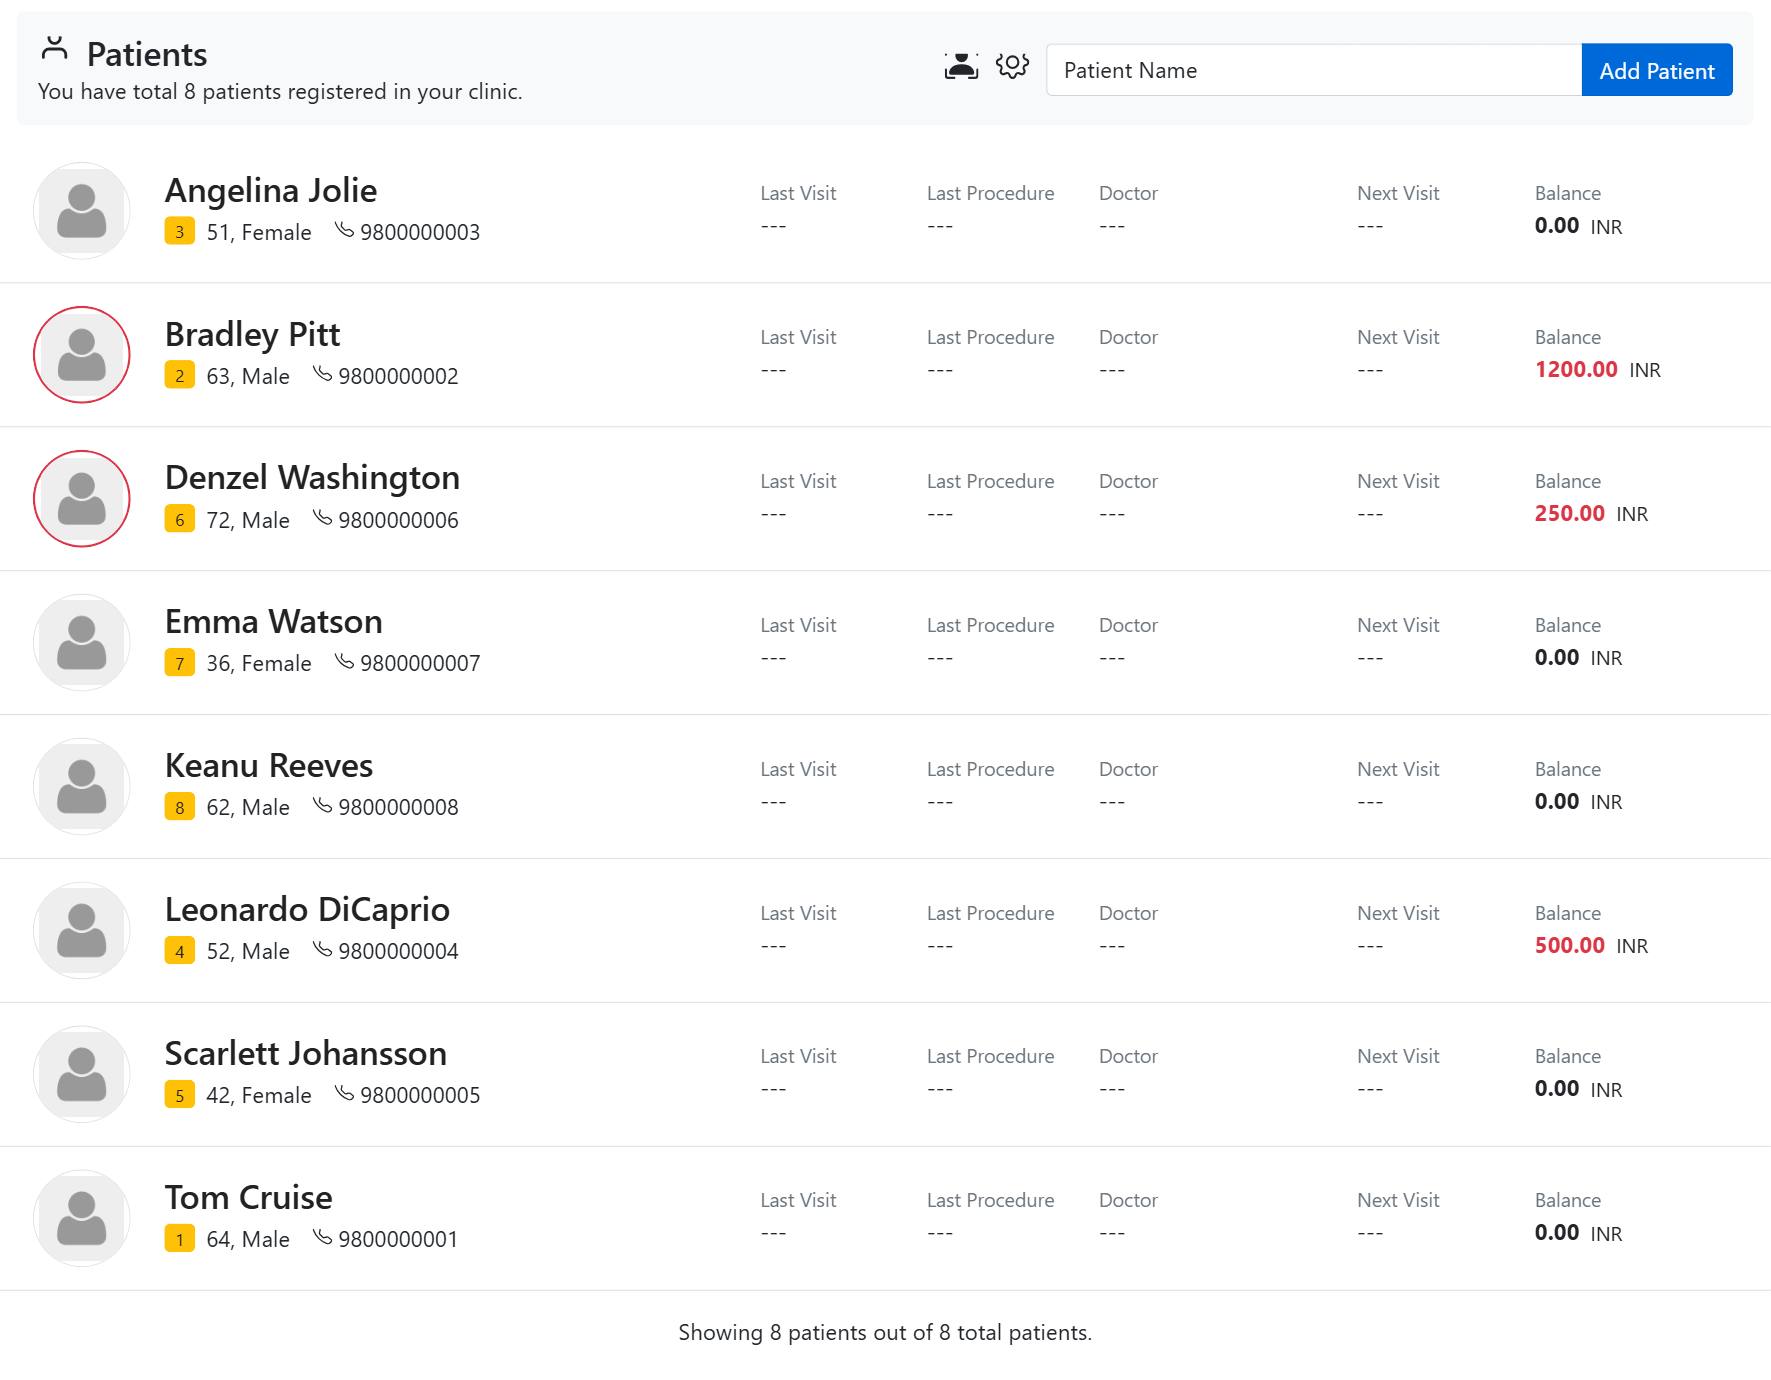Screen dimensions: 1771x1380
Task: Open Denzel Washington's avatar thumbnail
Action: 82,499
